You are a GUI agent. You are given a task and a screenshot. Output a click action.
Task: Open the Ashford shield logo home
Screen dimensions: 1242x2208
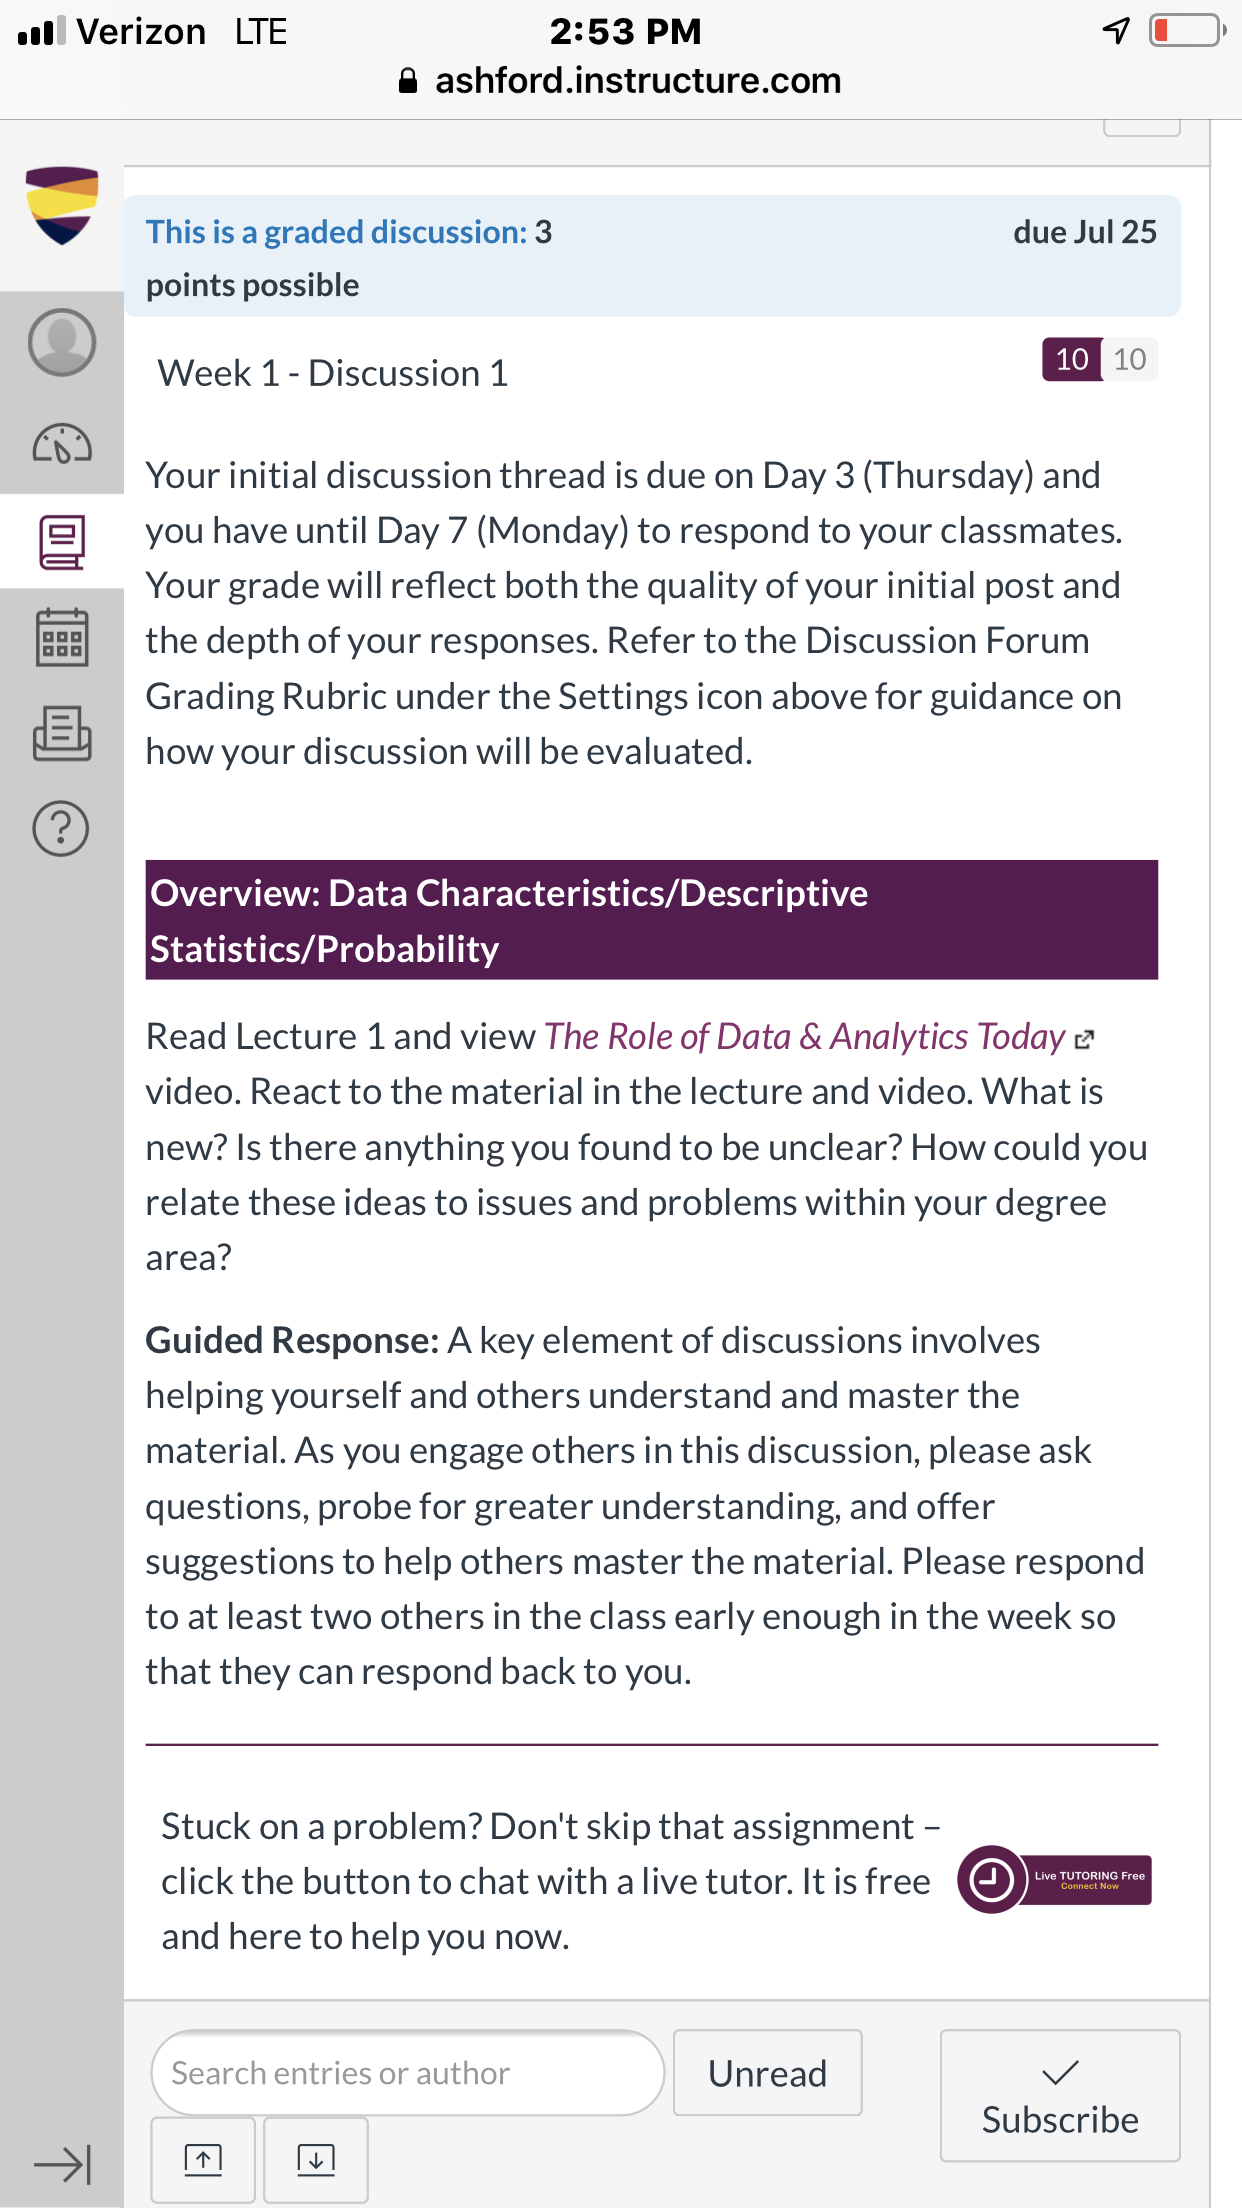(62, 205)
